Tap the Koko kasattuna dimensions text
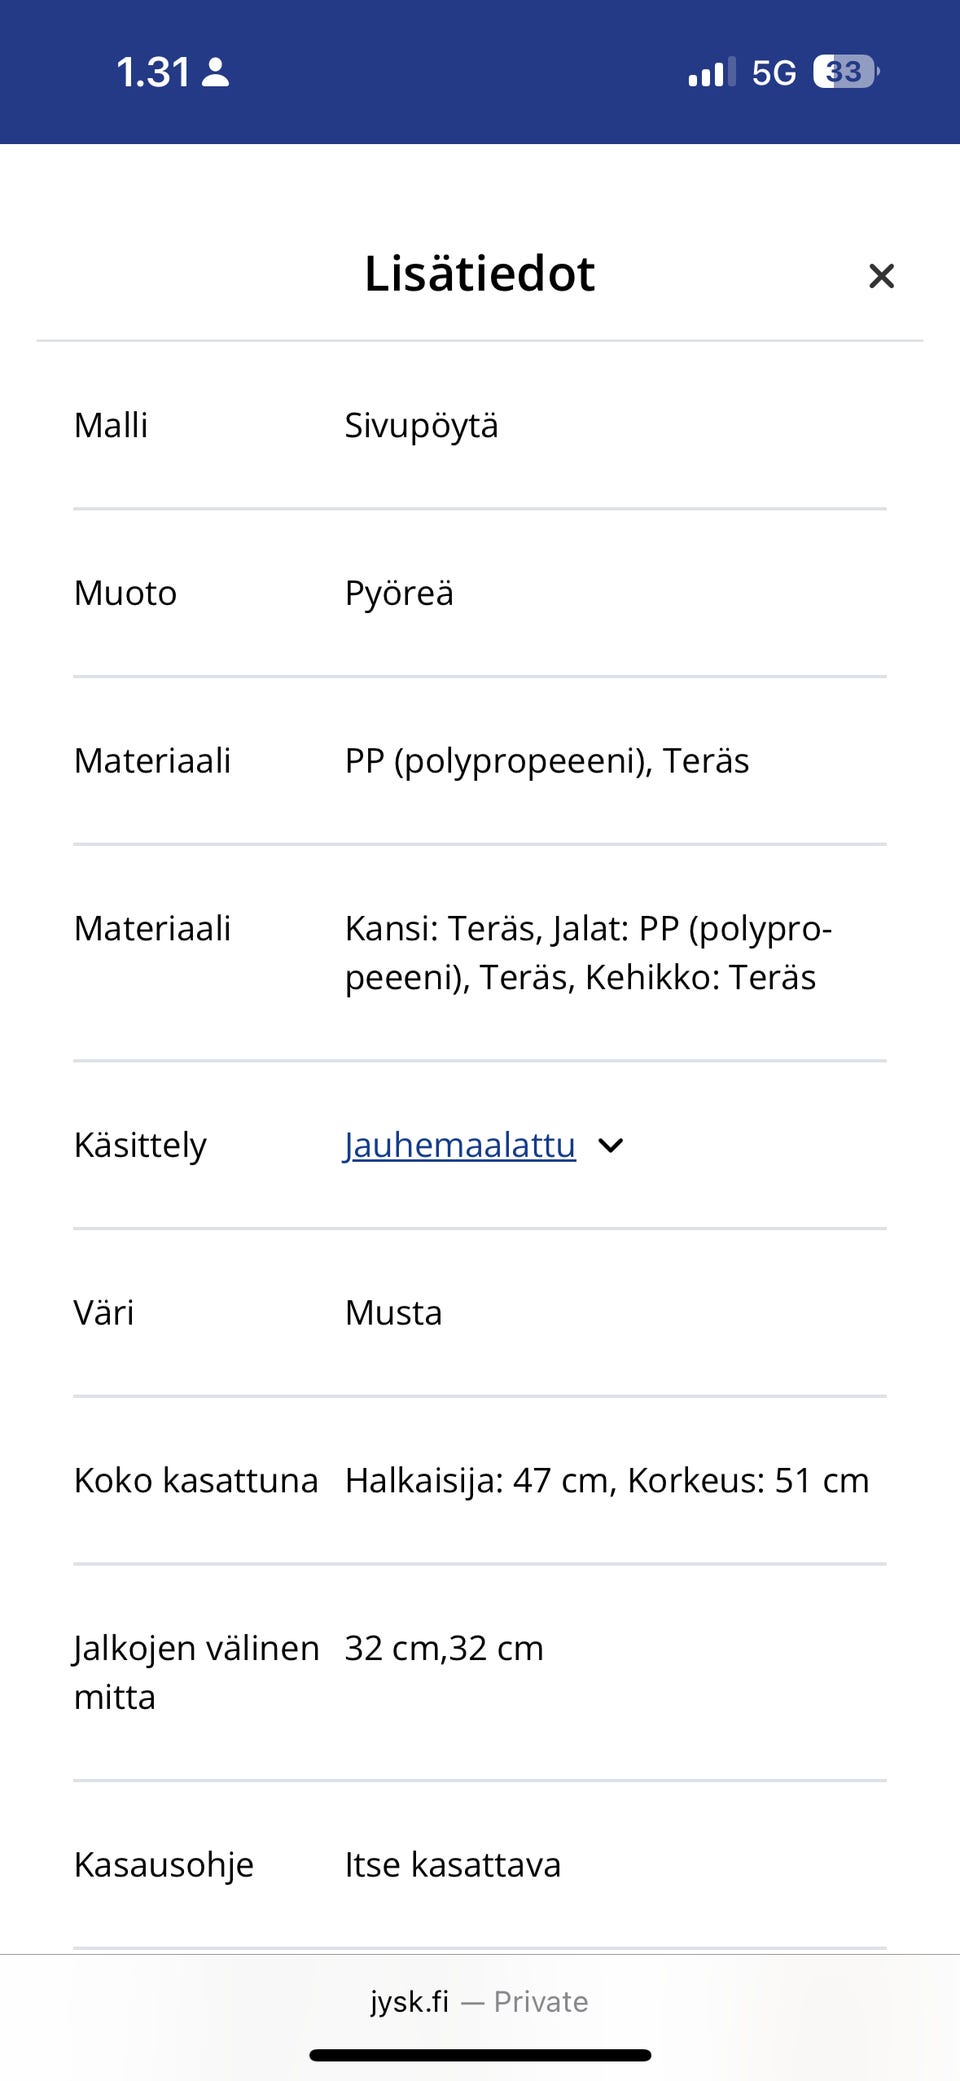This screenshot has width=960, height=2081. click(x=606, y=1480)
